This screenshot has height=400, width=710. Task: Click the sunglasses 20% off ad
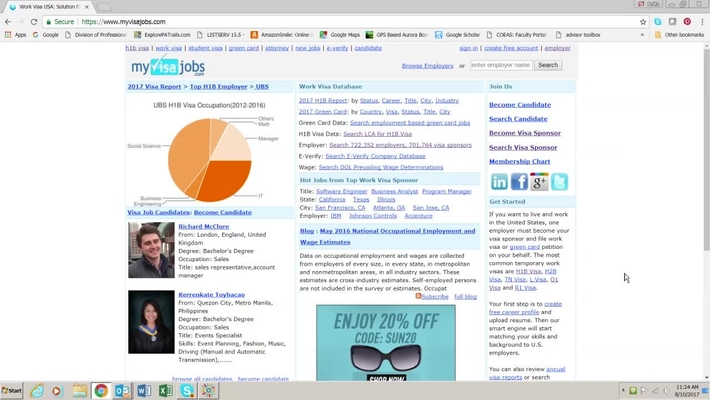(x=386, y=343)
